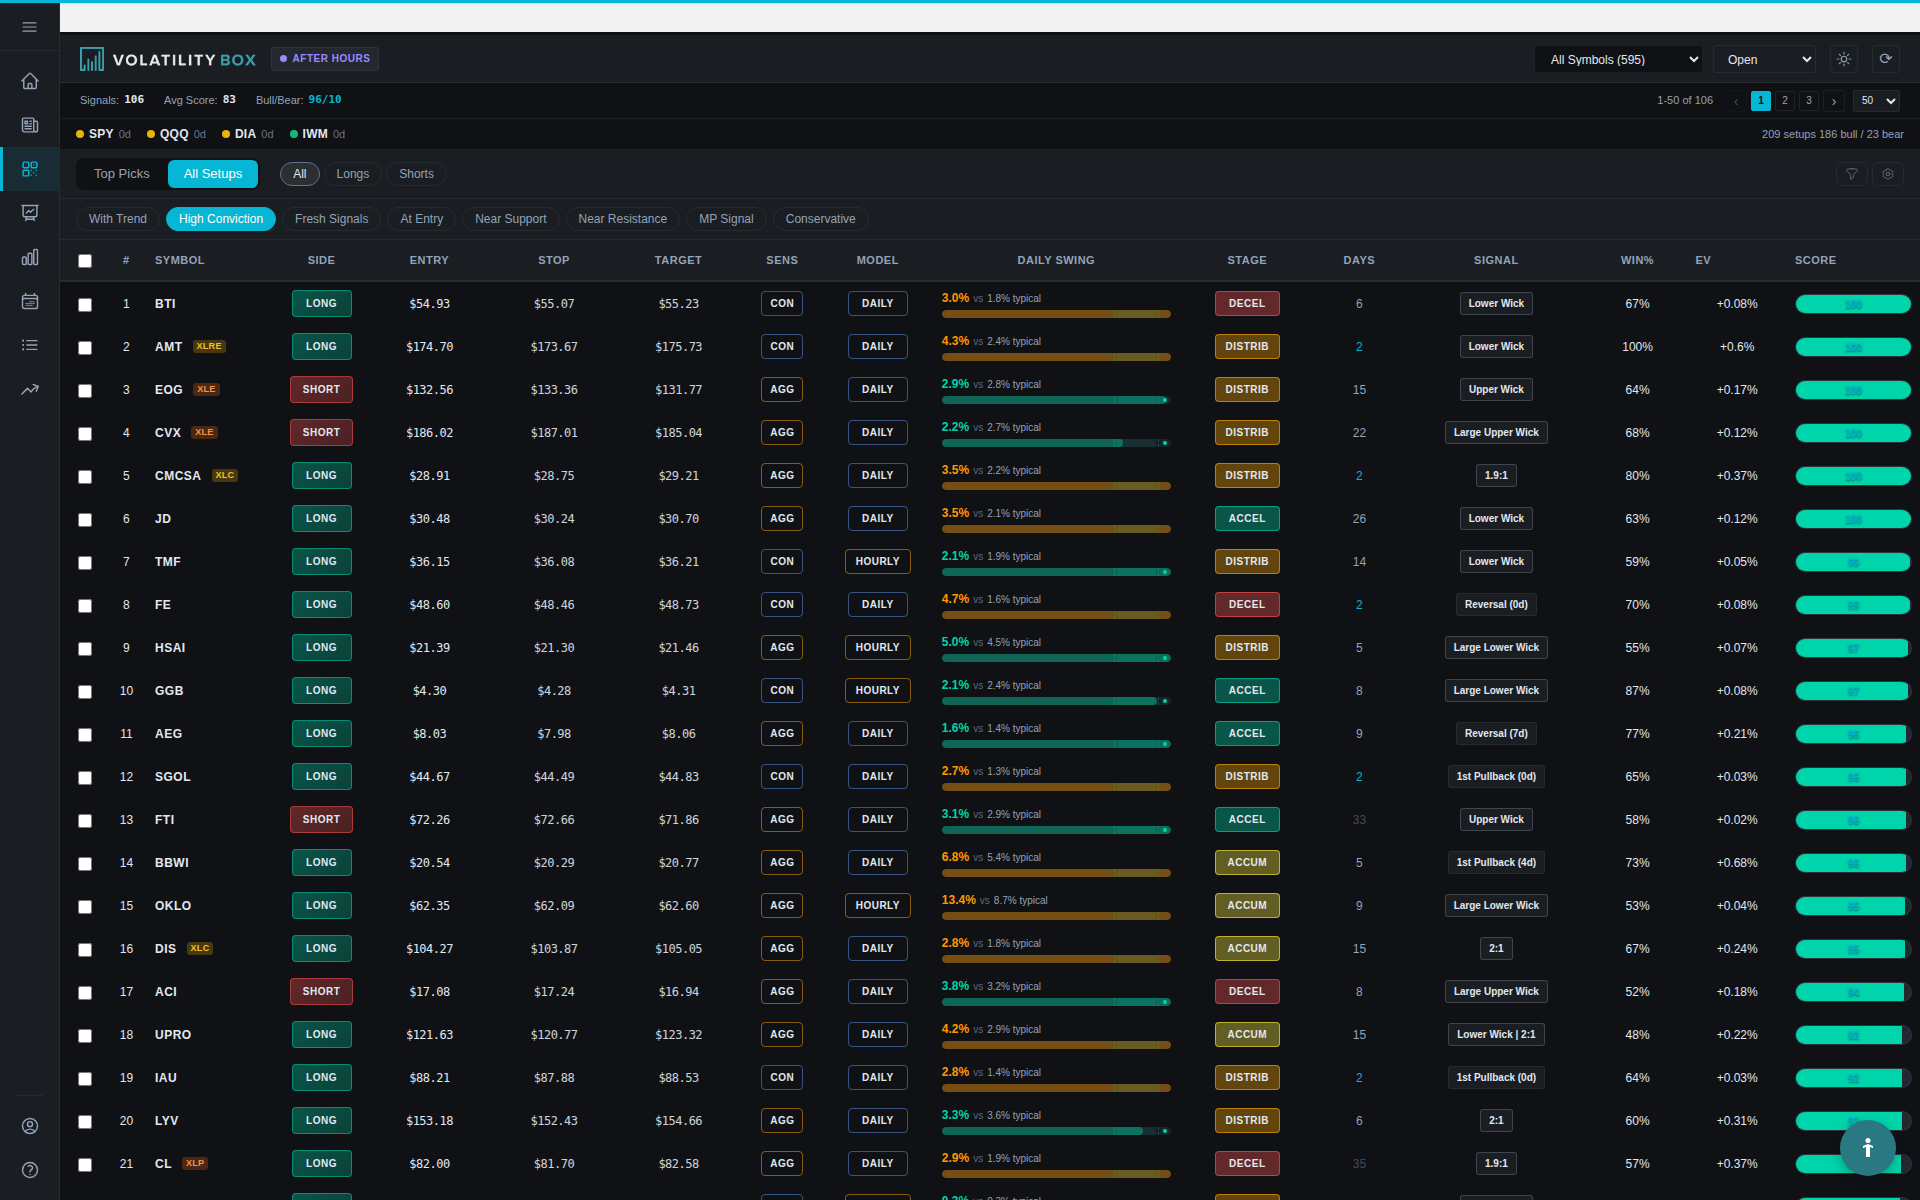This screenshot has height=1200, width=1920.
Task: Sort by STAGE column header
Action: click(1247, 260)
